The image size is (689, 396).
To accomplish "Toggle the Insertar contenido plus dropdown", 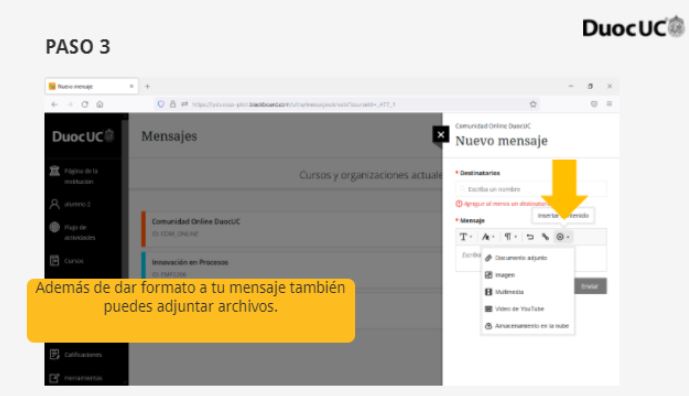I will (562, 236).
